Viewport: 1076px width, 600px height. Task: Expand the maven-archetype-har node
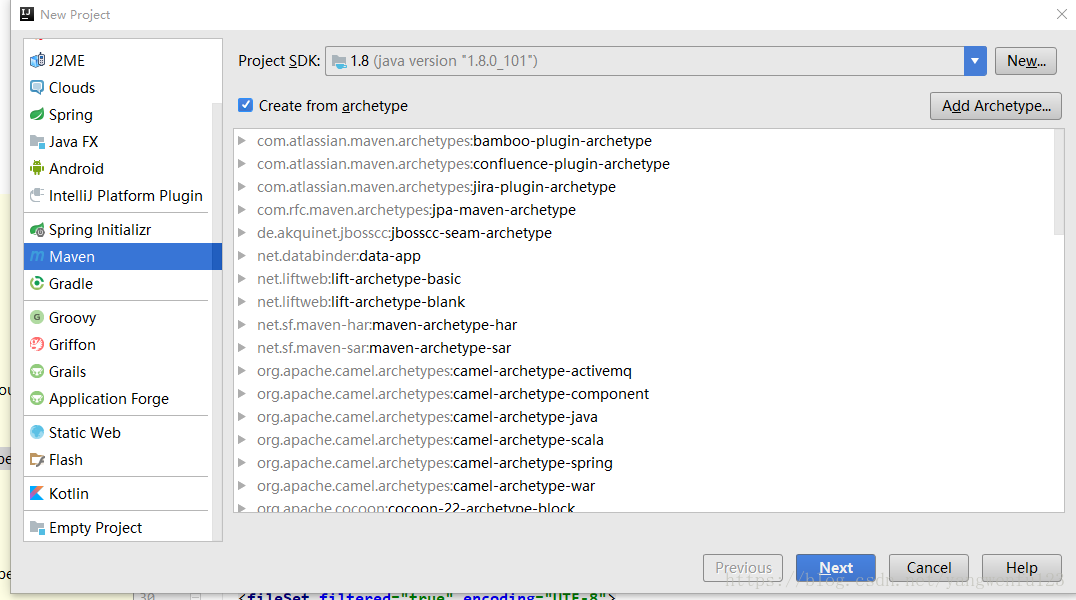pyautogui.click(x=242, y=325)
